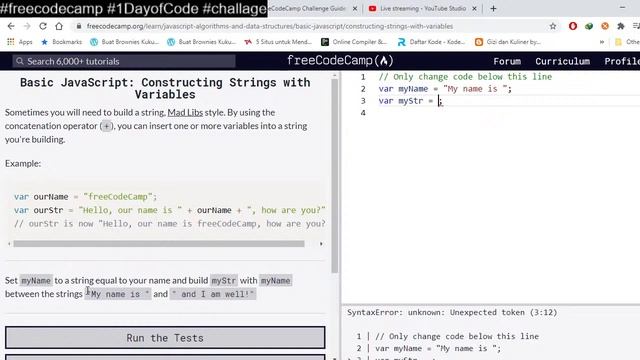This screenshot has height=360, width=640.
Task: Place cursor on editor line 2 myName
Action: [x=413, y=89]
